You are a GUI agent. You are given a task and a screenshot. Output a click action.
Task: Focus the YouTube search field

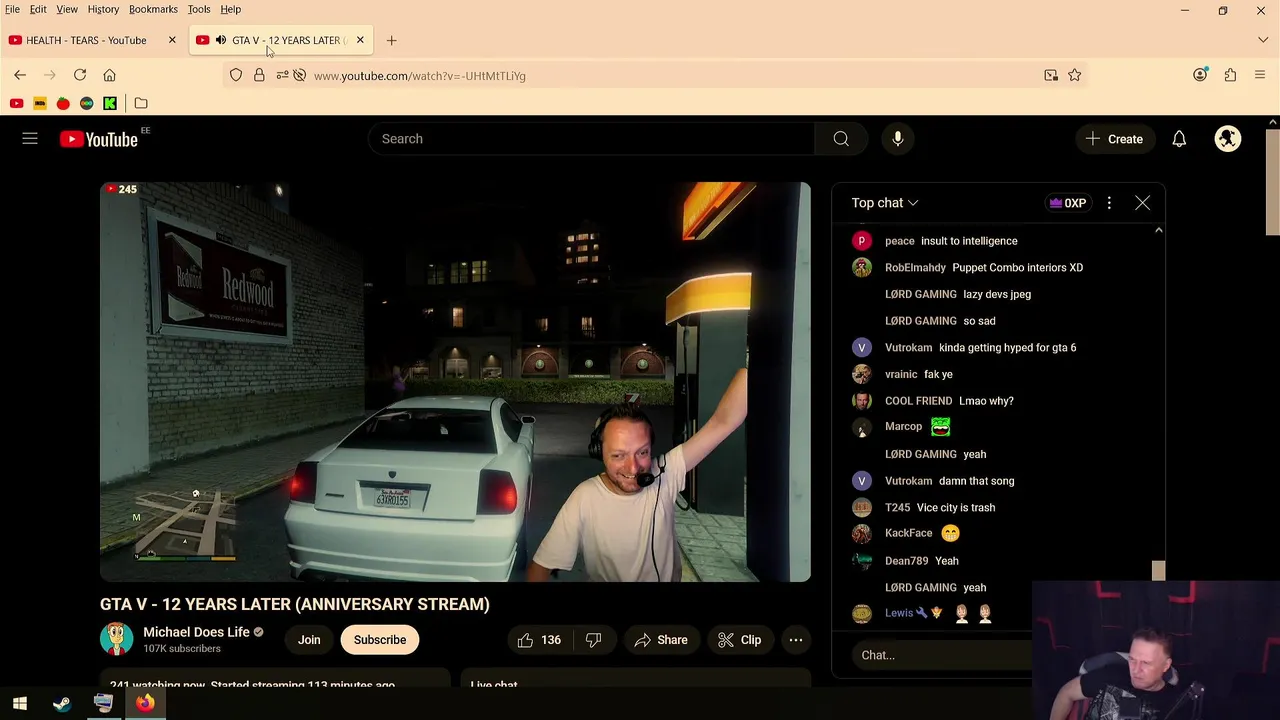click(x=592, y=139)
